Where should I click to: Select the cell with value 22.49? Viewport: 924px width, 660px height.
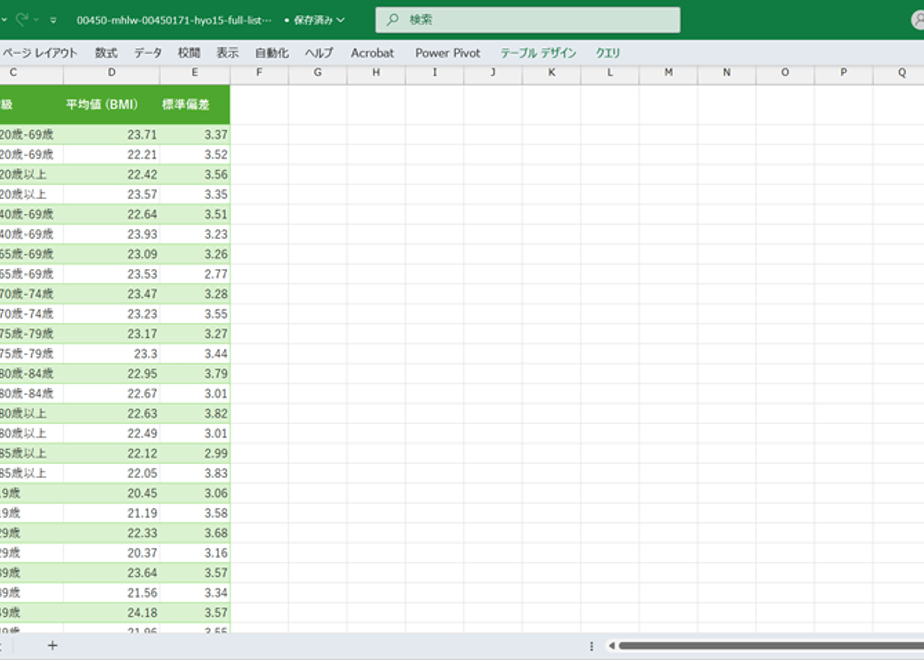click(111, 433)
